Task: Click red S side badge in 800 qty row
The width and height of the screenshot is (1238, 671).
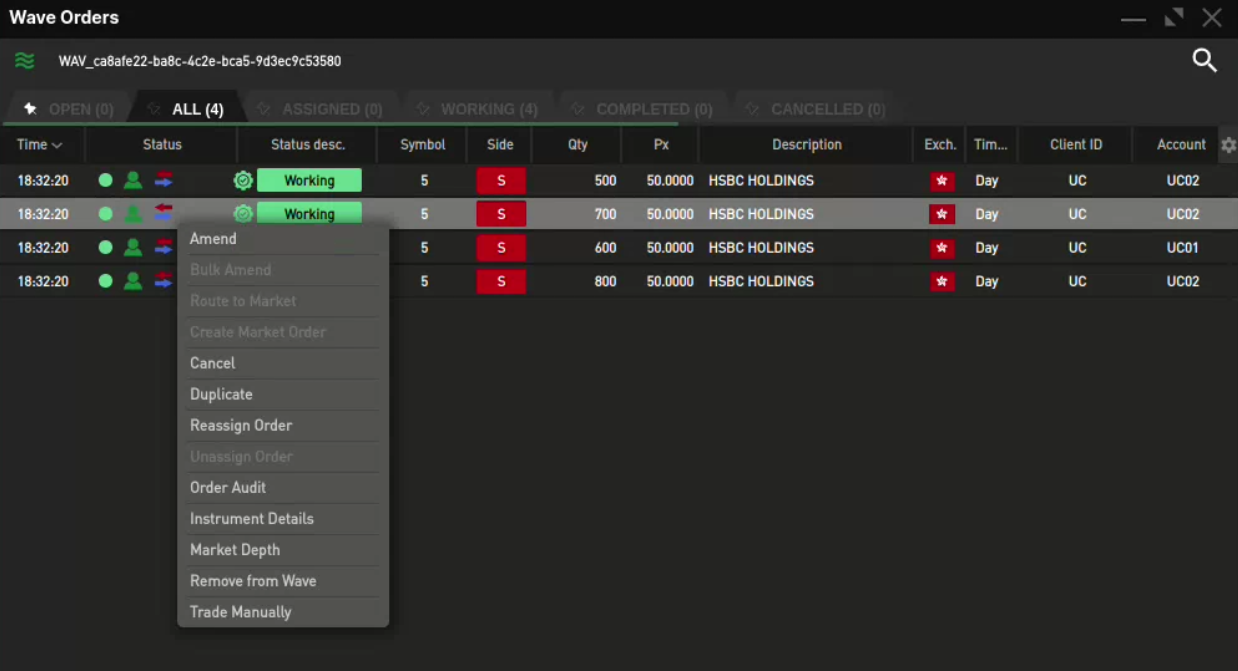Action: tap(501, 282)
